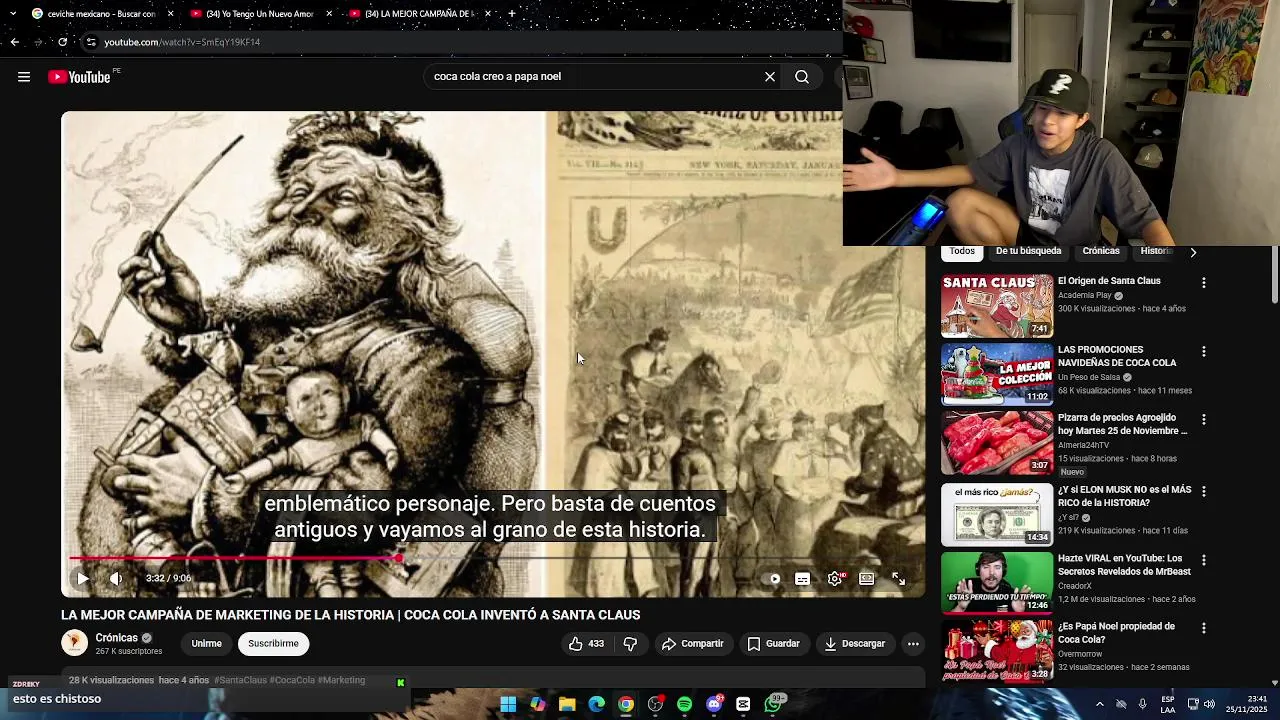Open the Crónicas channel avatar

coord(74,643)
